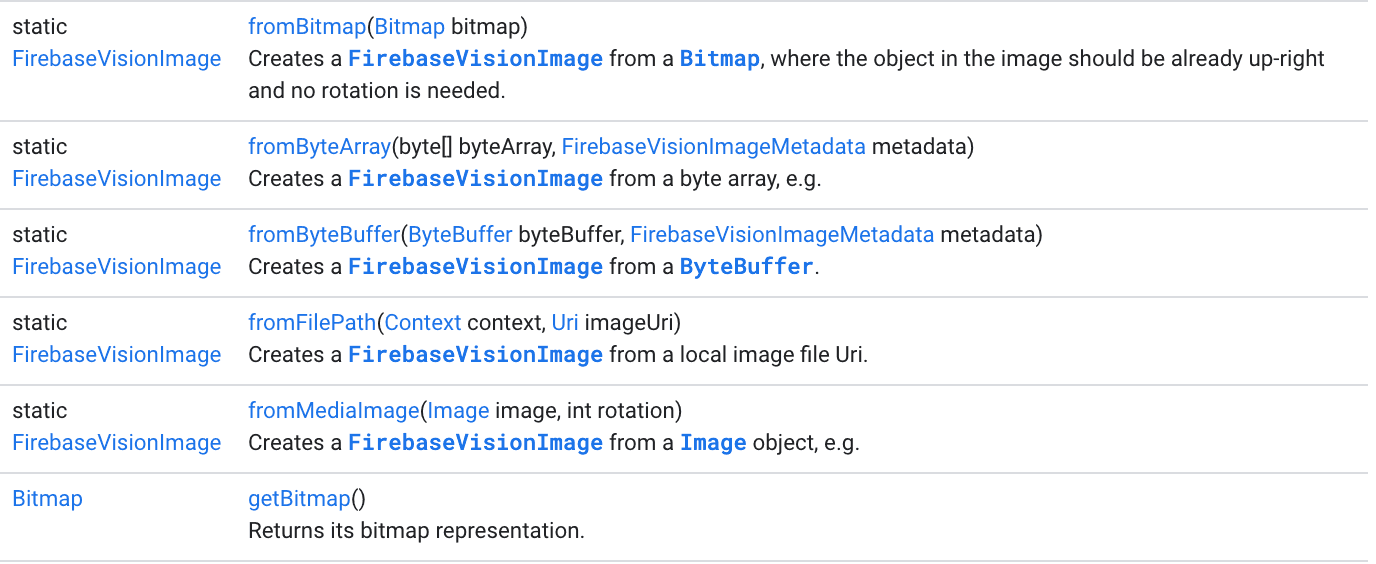Click the Uri parameter type link
This screenshot has height=564, width=1376.
point(565,323)
